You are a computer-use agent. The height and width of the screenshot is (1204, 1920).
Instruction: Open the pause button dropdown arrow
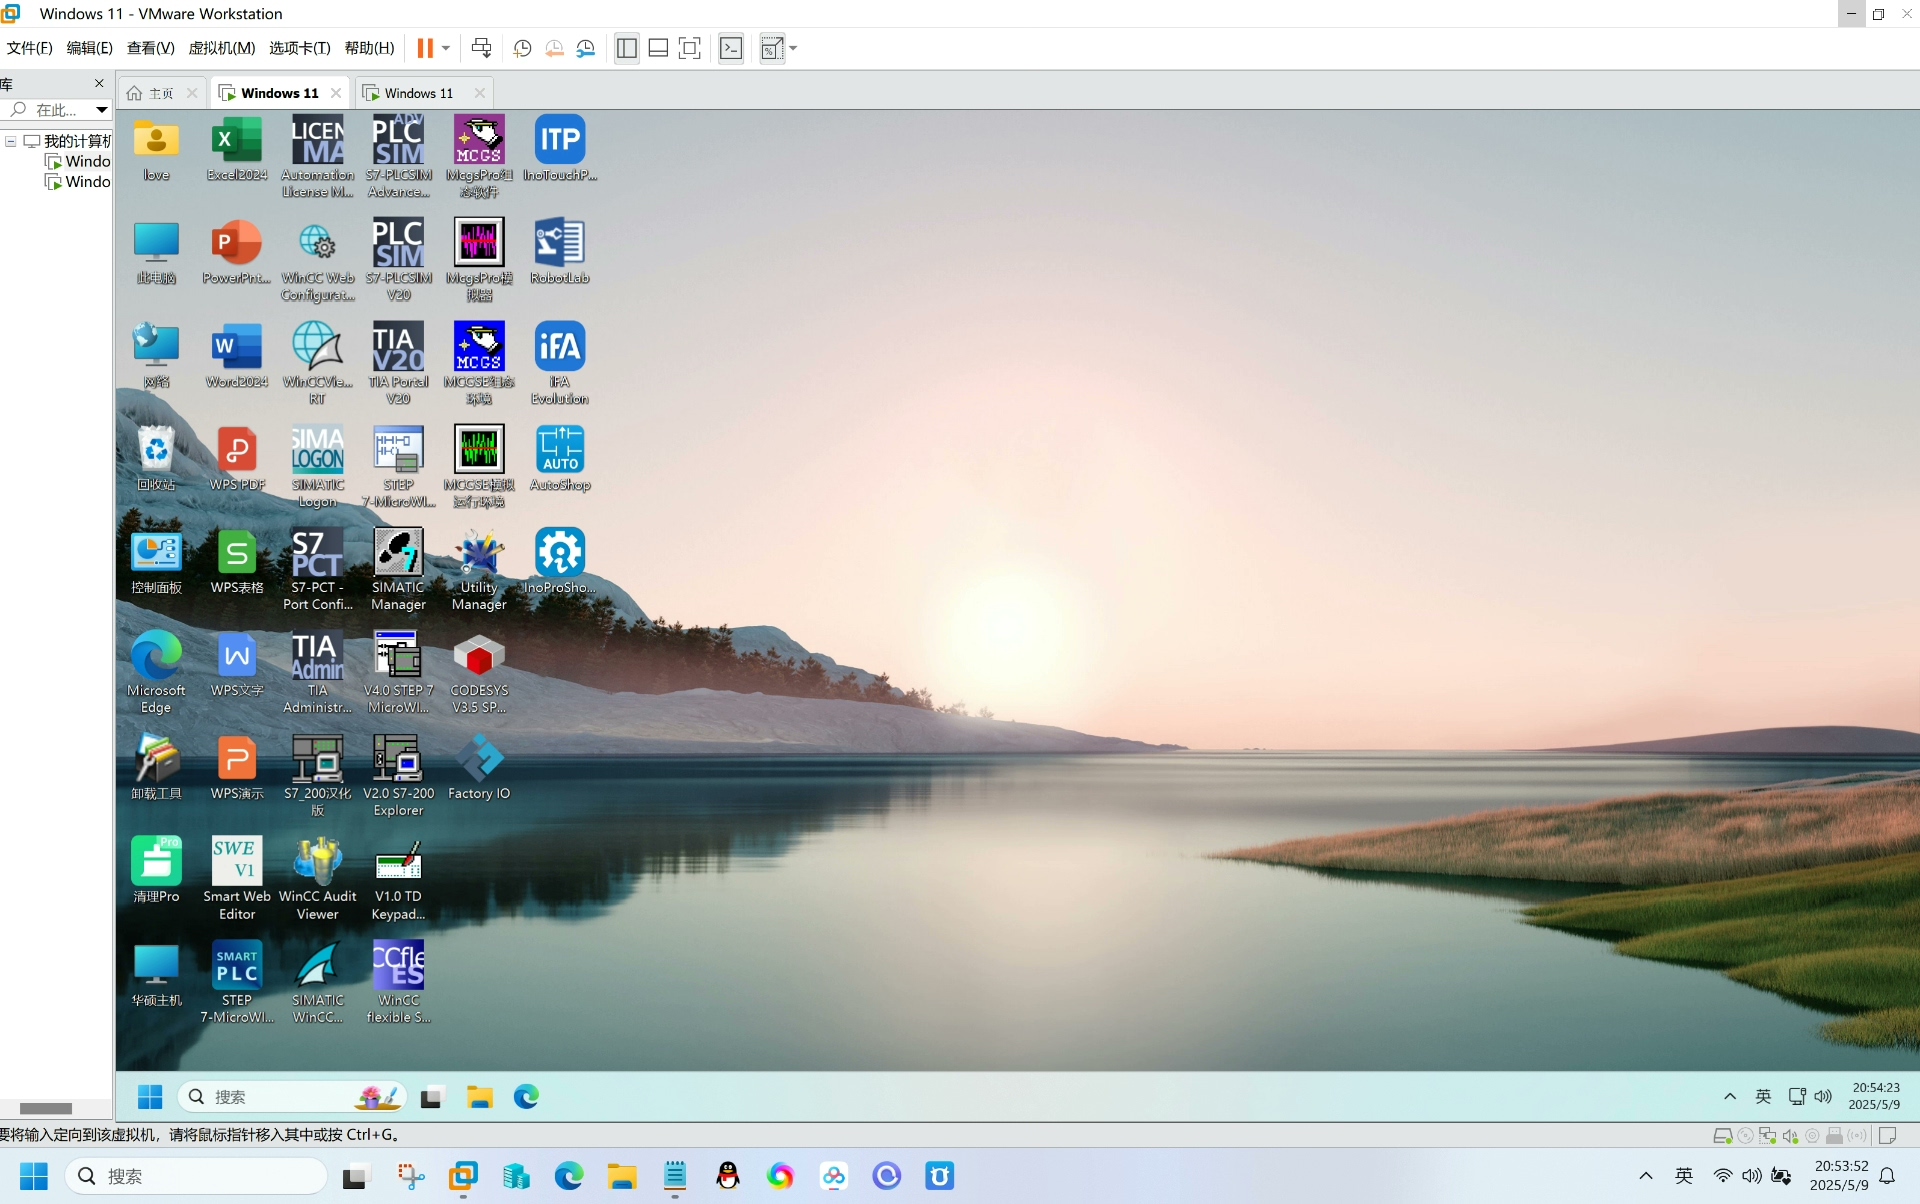tap(446, 48)
